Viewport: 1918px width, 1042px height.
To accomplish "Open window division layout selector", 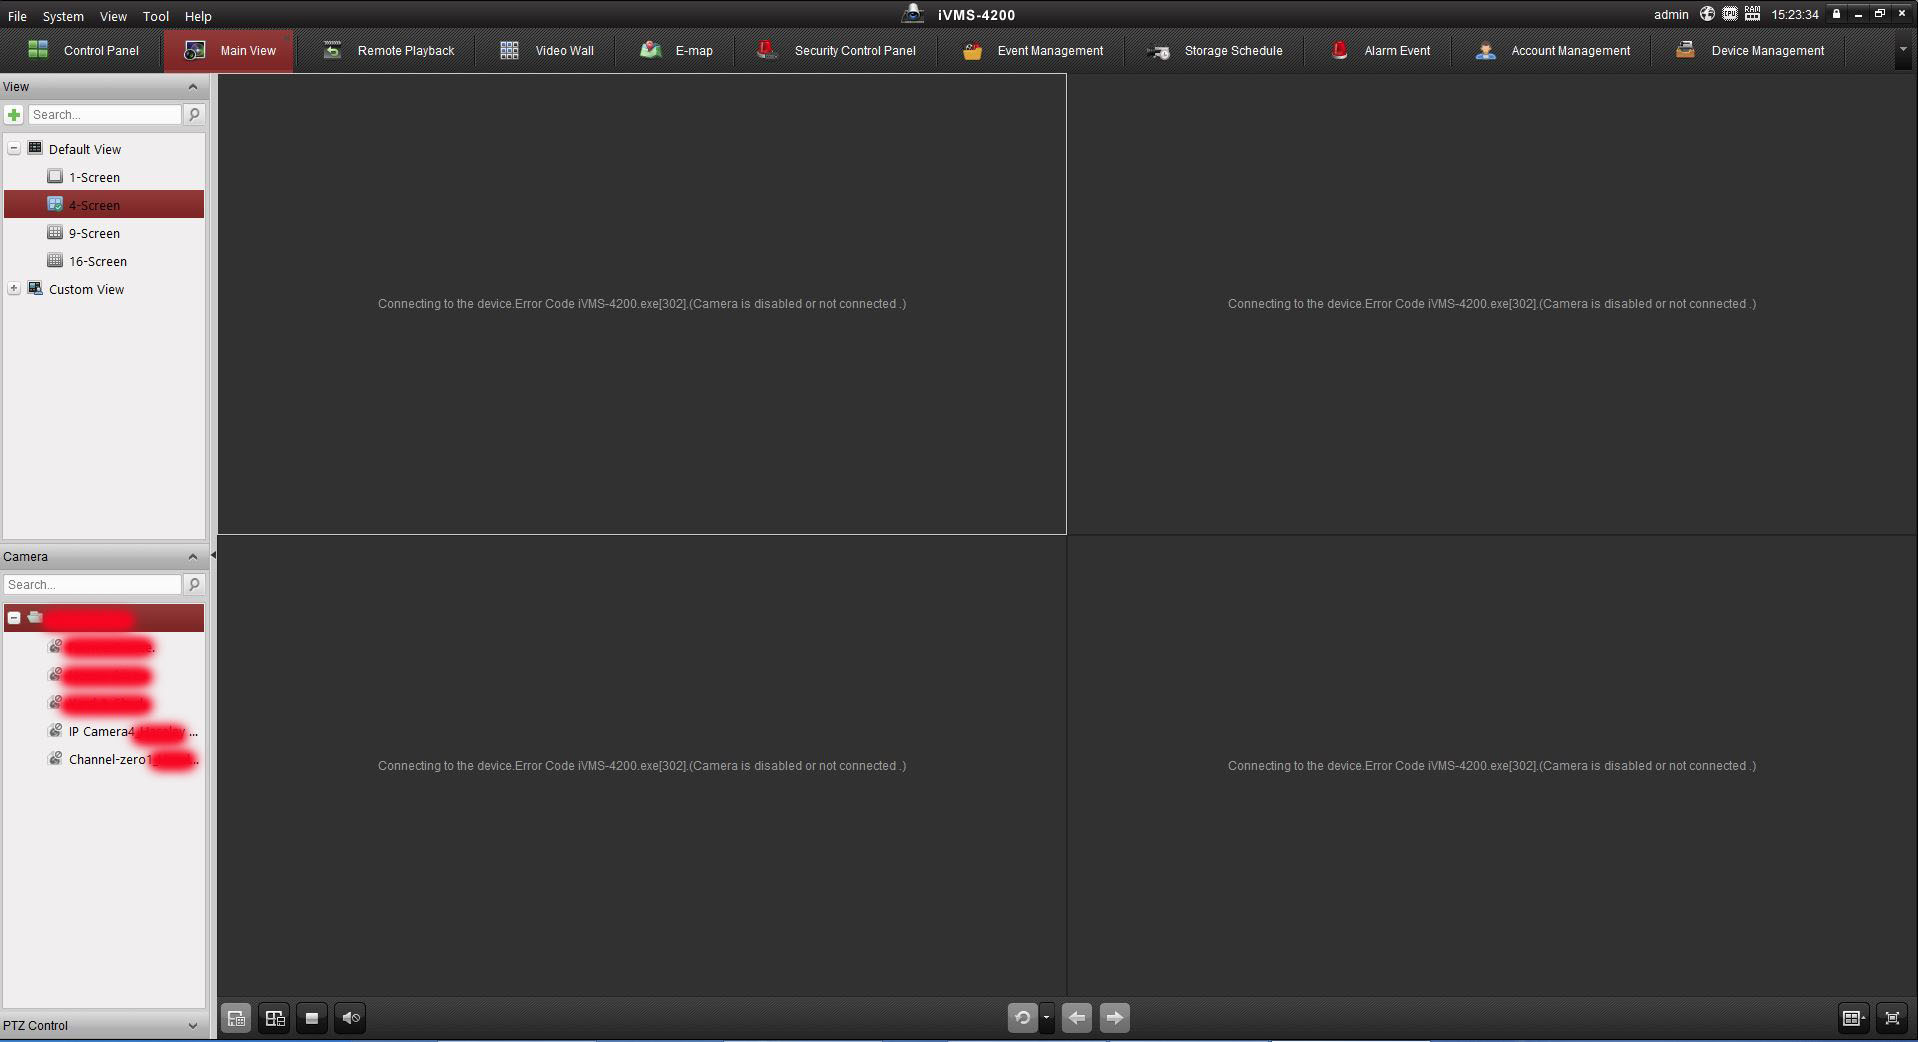I will tap(1853, 1018).
